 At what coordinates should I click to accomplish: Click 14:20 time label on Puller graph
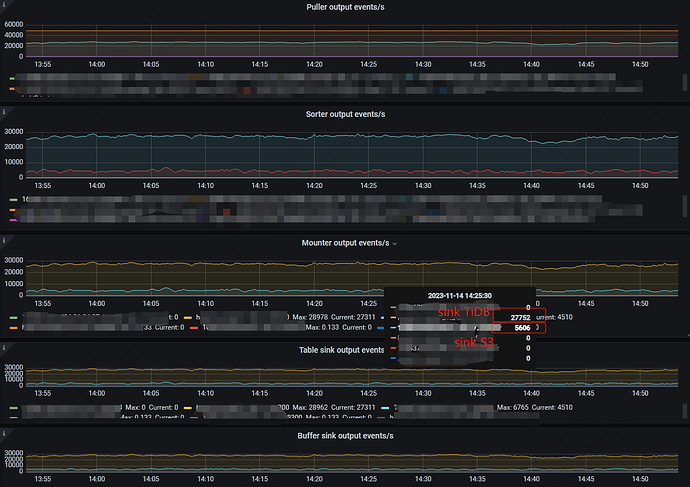coord(314,64)
